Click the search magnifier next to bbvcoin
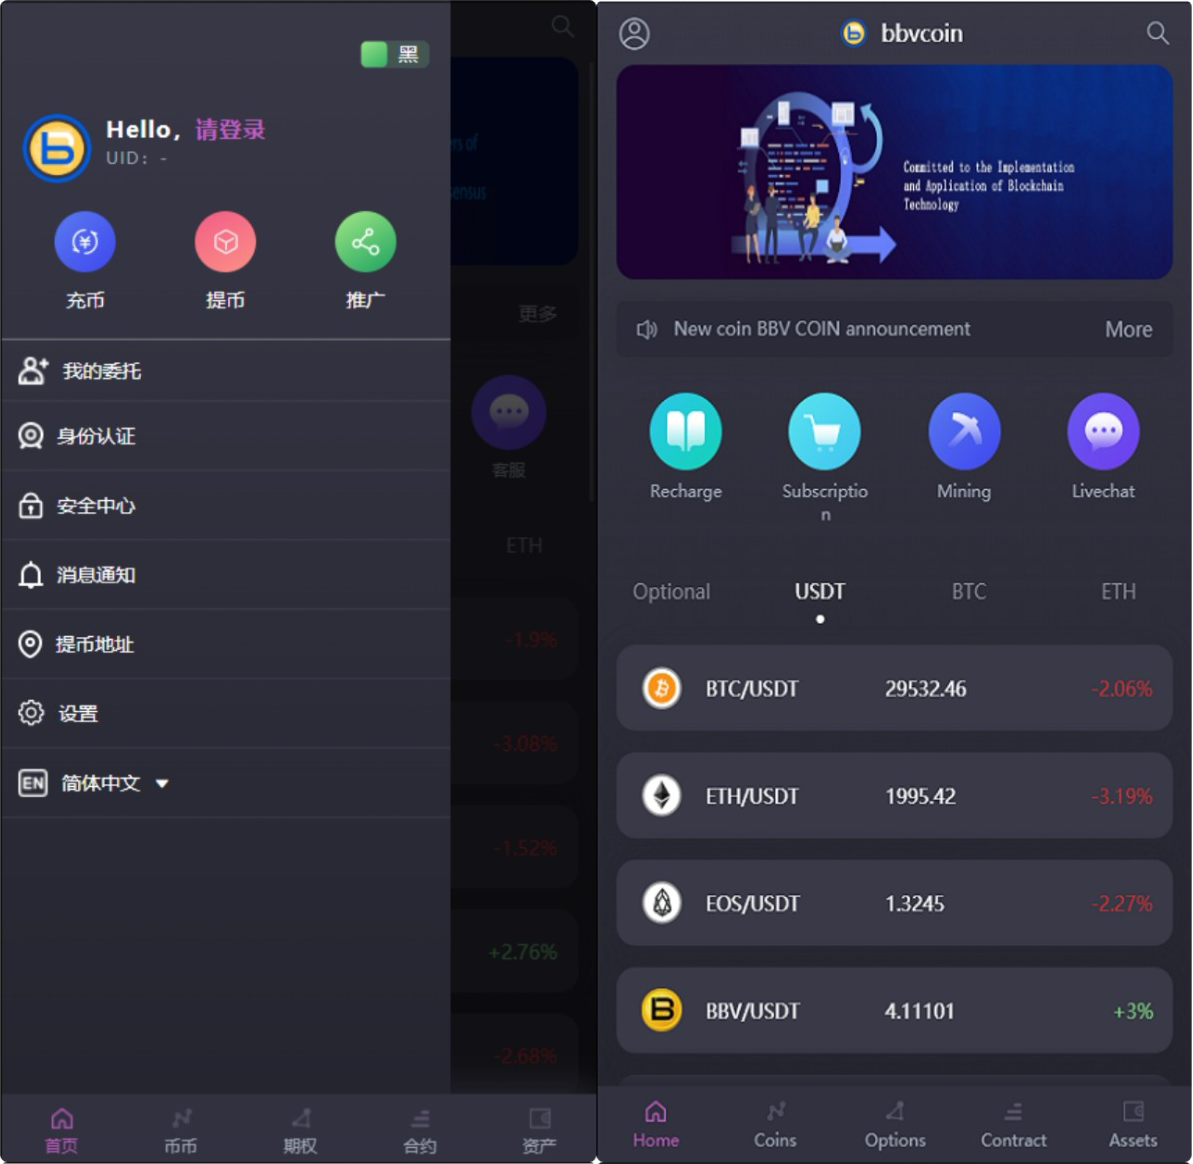Screen dimensions: 1193x1164 (x=1157, y=33)
